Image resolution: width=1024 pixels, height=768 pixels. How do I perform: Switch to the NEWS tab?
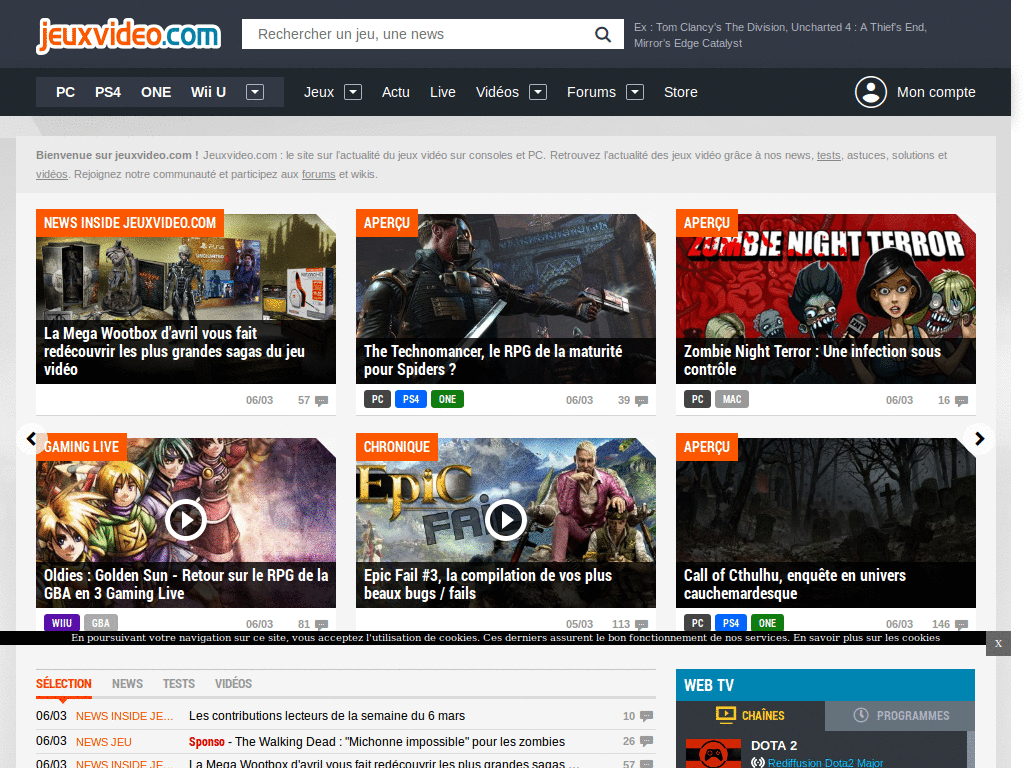[127, 684]
